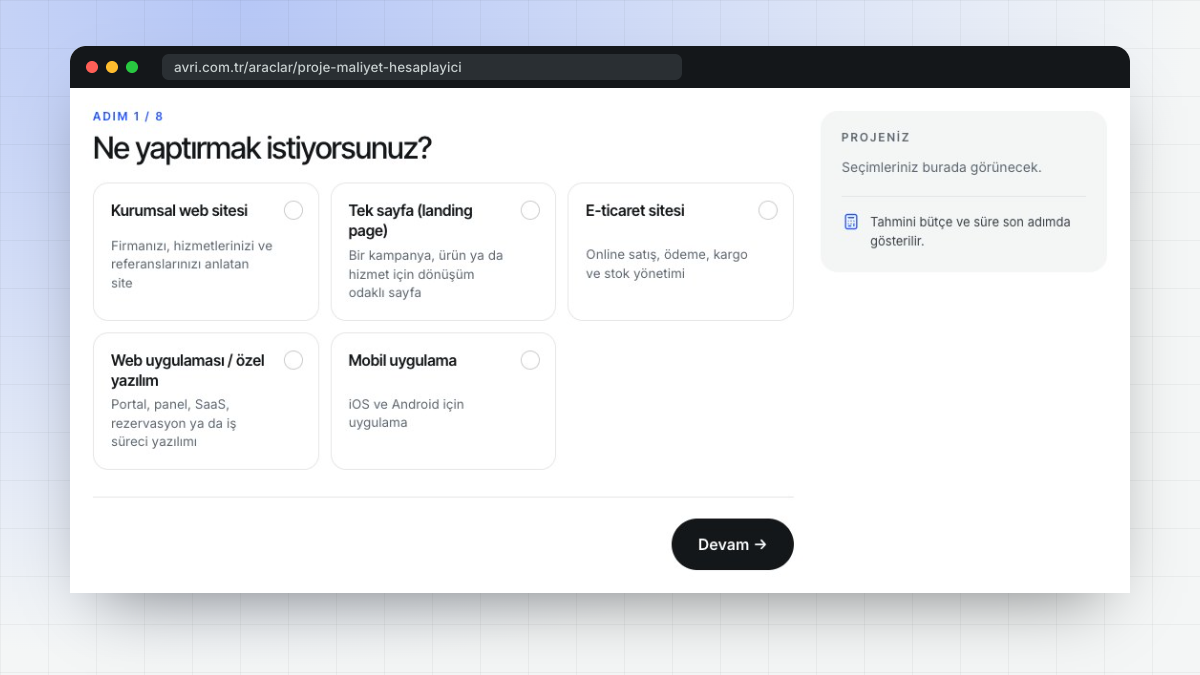Click the Devam button

click(732, 544)
